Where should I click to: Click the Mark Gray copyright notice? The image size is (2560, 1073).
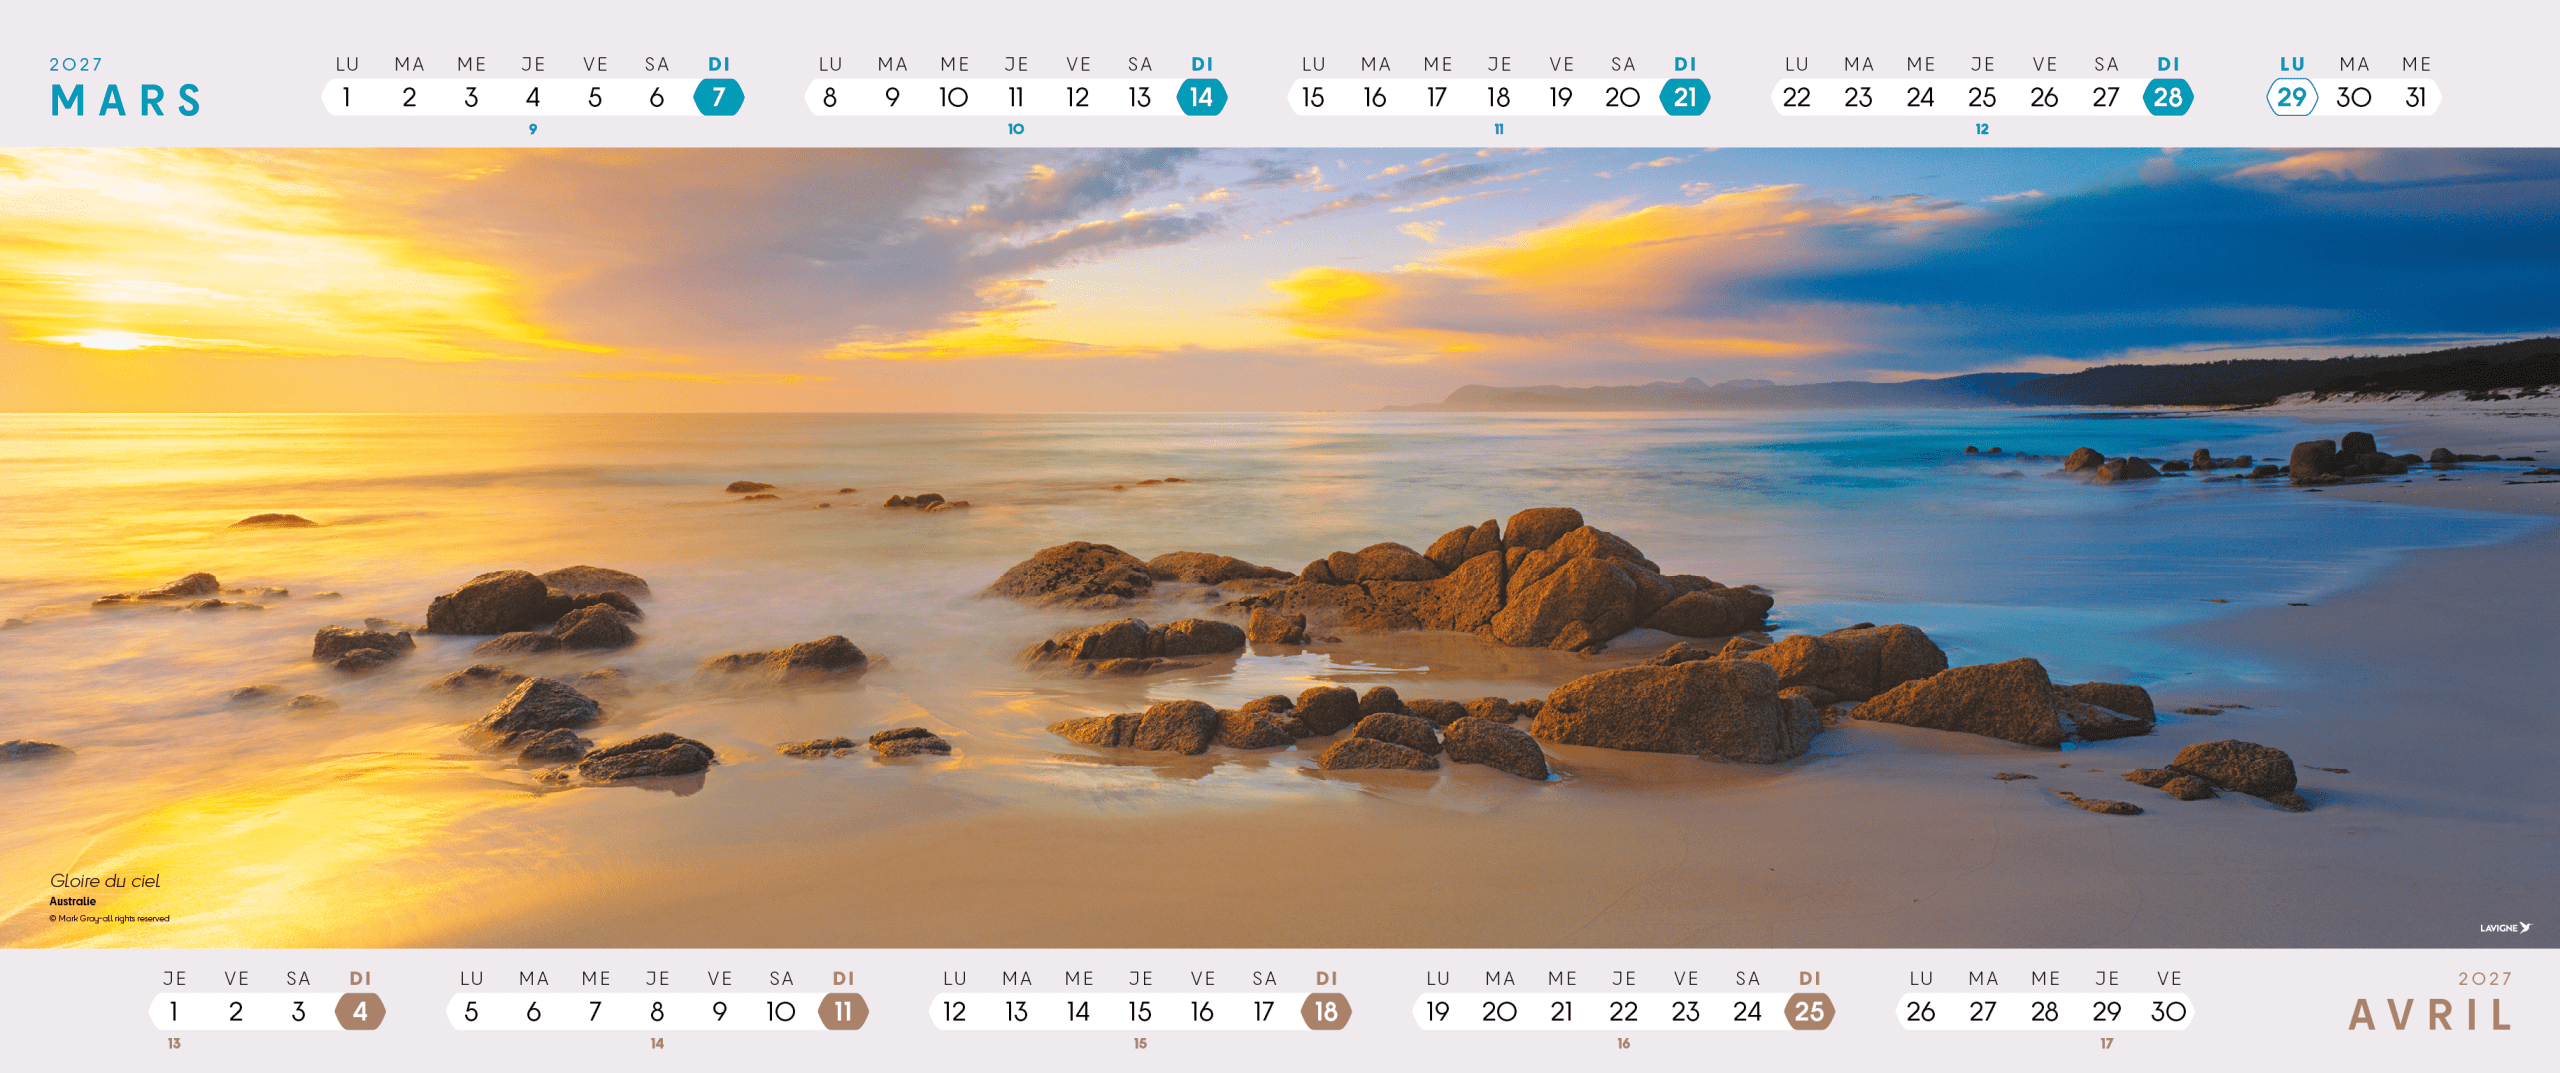[x=110, y=918]
